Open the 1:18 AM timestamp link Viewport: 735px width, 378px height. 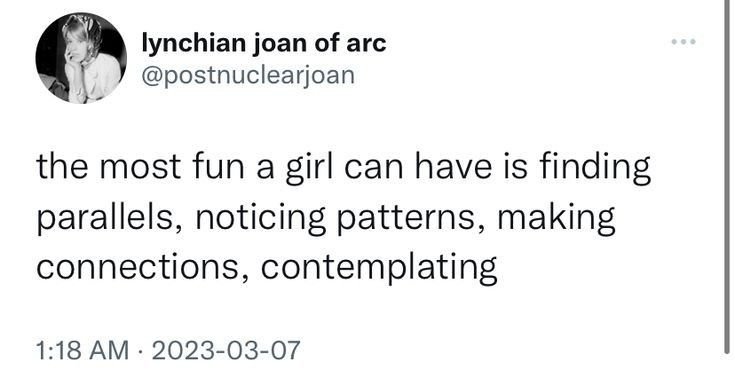pyautogui.click(x=82, y=351)
